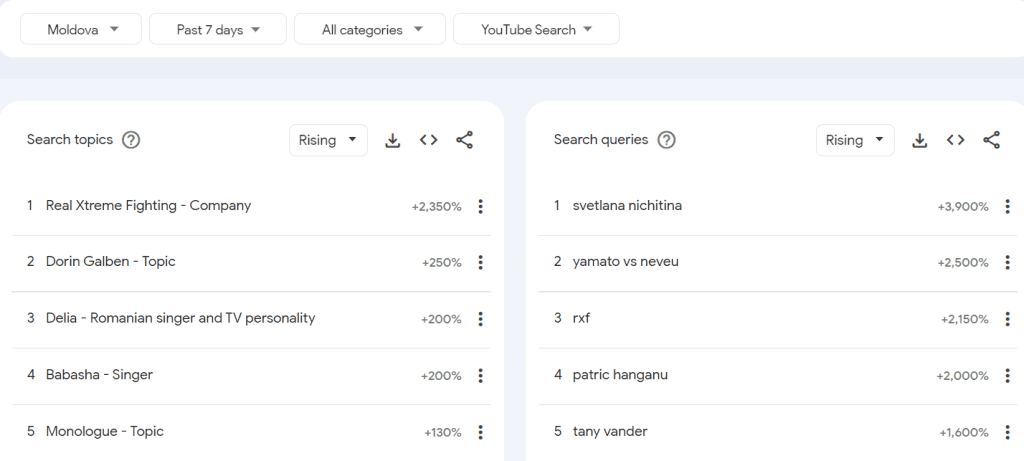Open tany vander search query
This screenshot has height=461, width=1024.
click(x=610, y=431)
